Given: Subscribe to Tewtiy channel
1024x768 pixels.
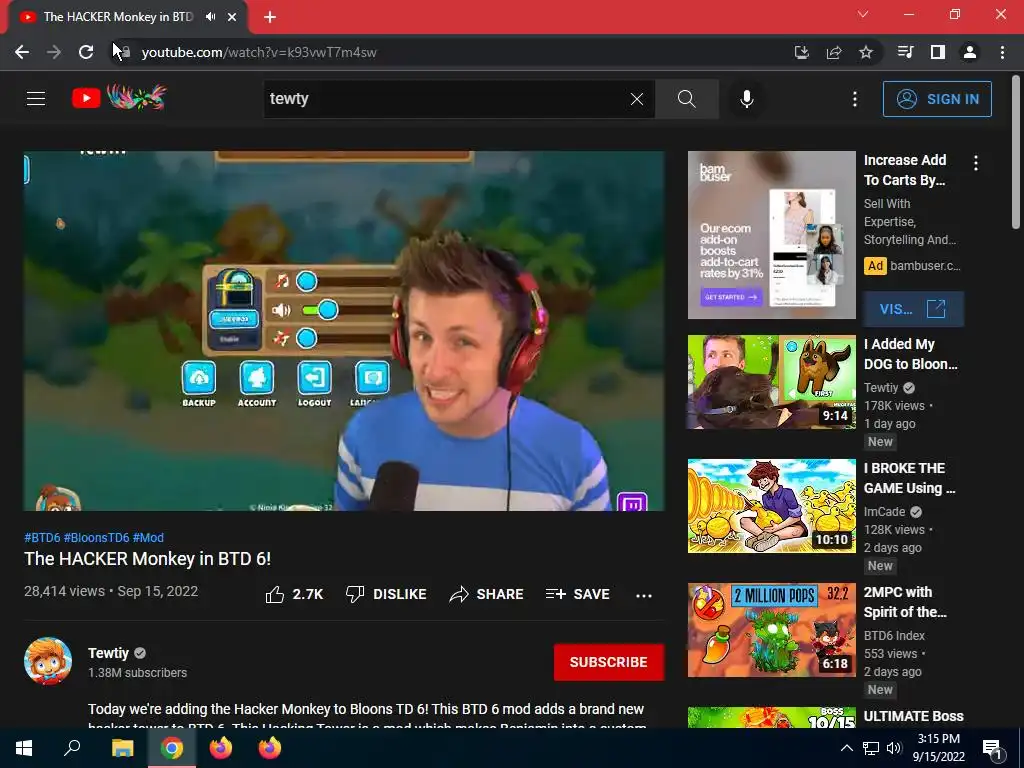Looking at the screenshot, I should (609, 662).
